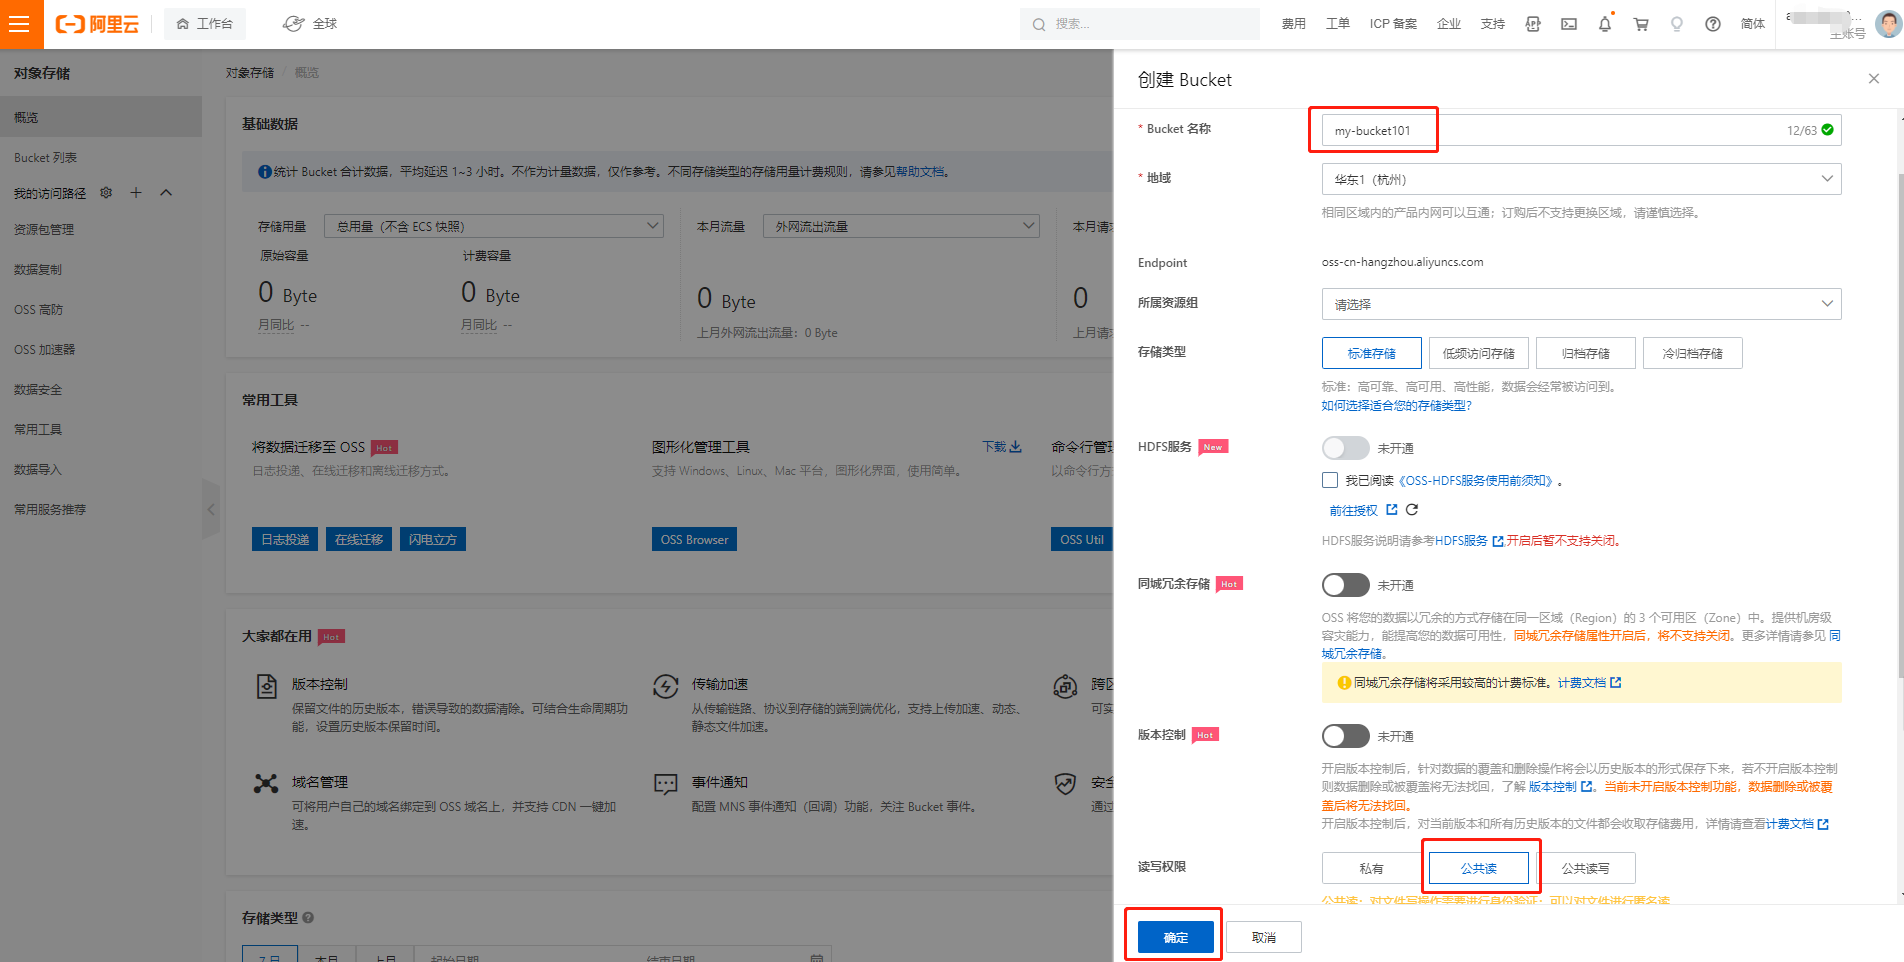Click the Bucket 名称 input field
The height and width of the screenshot is (962, 1904).
click(x=1581, y=130)
